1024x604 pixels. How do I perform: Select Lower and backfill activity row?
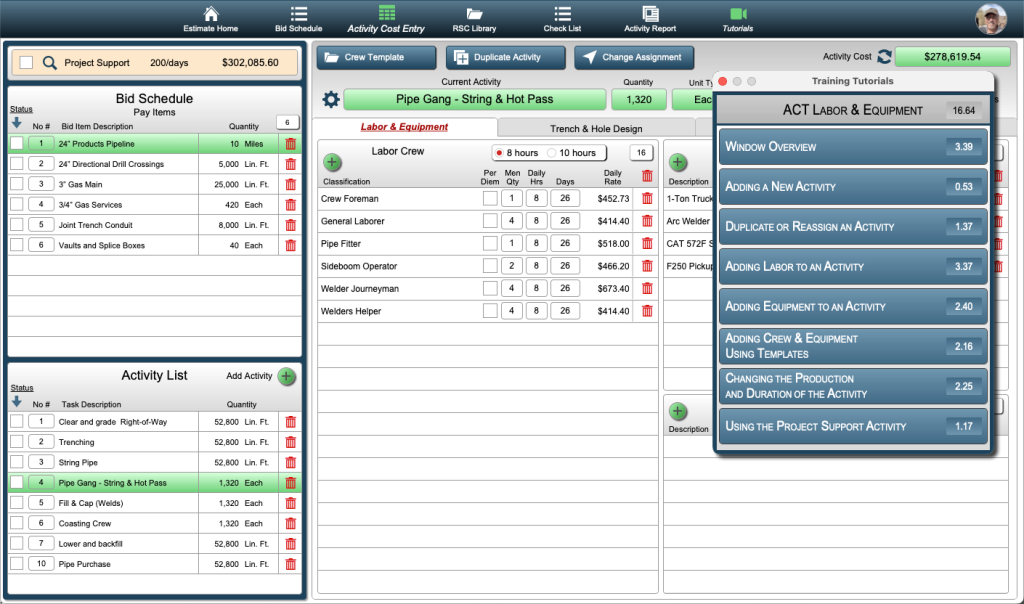point(154,544)
